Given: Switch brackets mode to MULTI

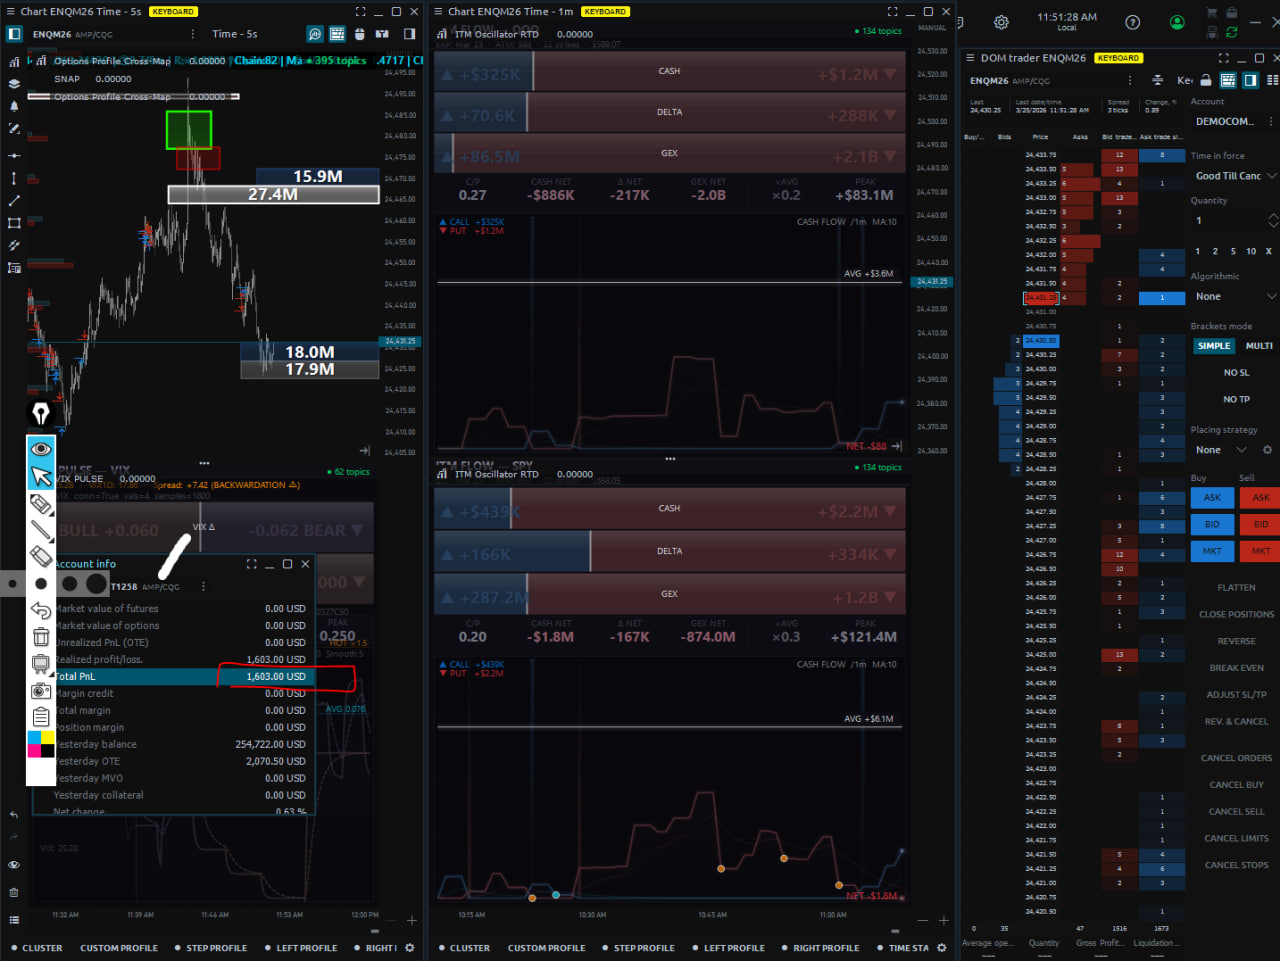Looking at the screenshot, I should point(1258,346).
